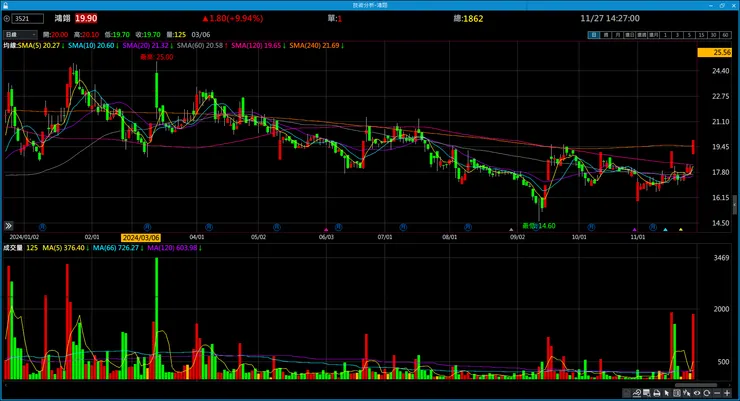Switch to the 30-minute timeframe button

coord(714,35)
